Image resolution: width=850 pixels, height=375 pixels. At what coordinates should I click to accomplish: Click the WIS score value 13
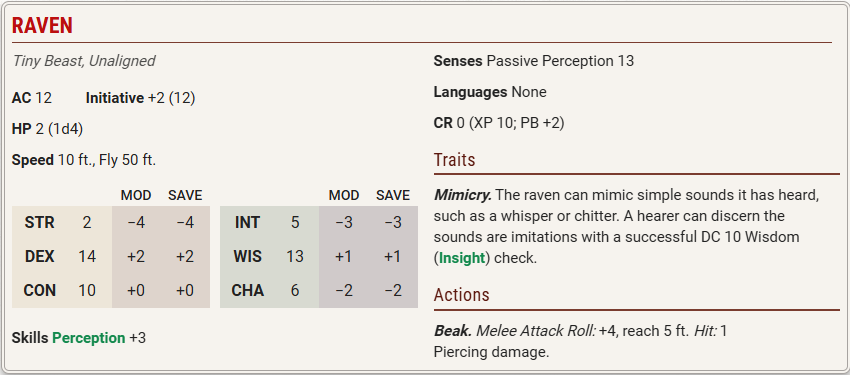point(295,256)
